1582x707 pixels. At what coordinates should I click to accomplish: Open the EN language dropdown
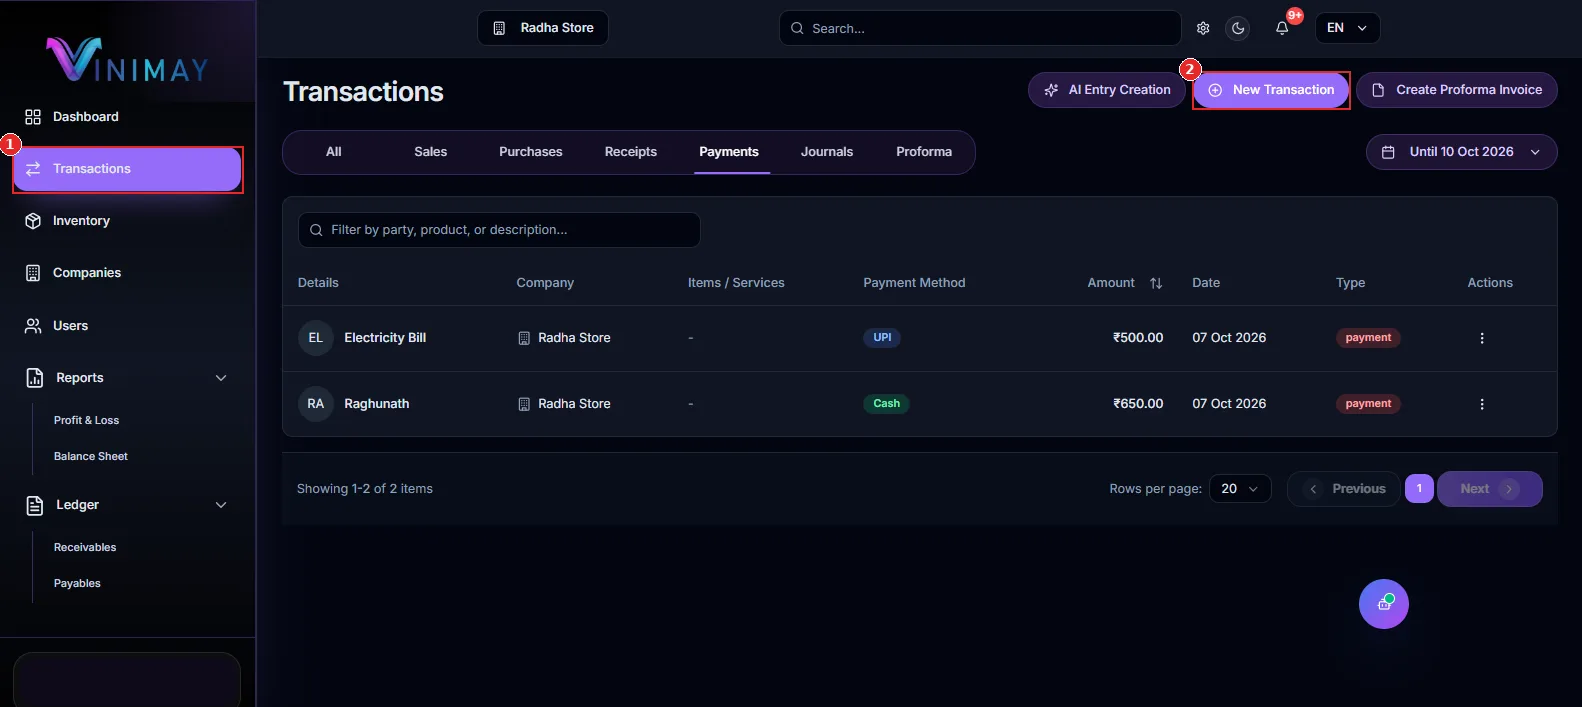(1348, 28)
